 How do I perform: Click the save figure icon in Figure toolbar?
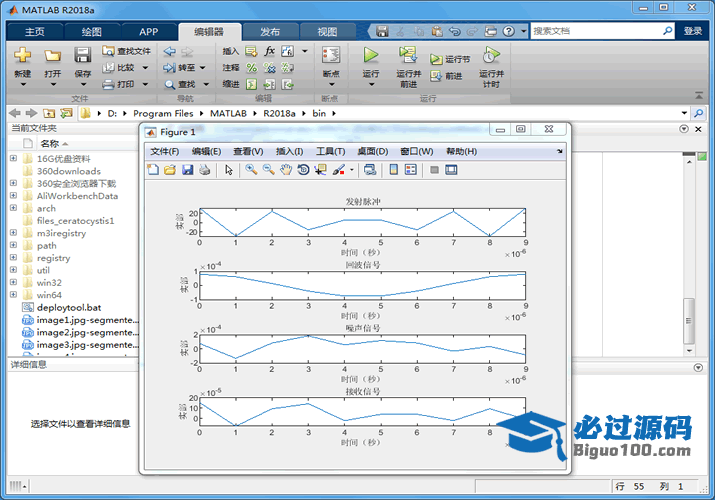[187, 170]
